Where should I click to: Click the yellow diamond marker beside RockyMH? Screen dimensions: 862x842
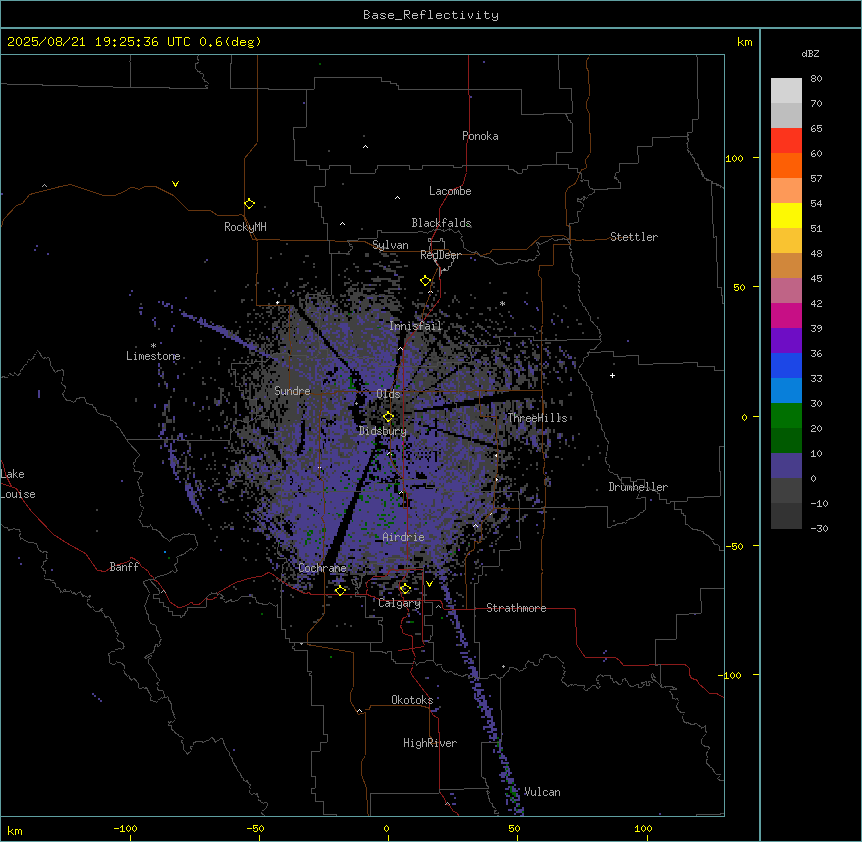[x=250, y=204]
